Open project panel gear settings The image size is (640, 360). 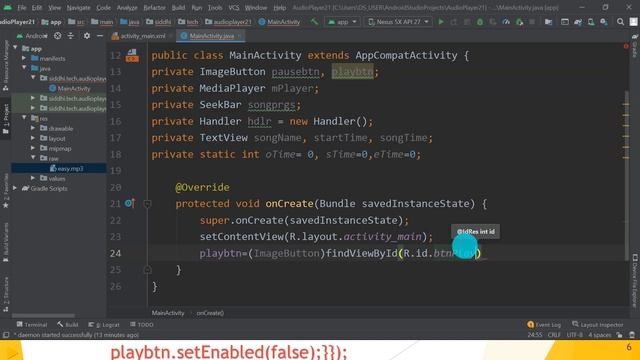(x=87, y=36)
